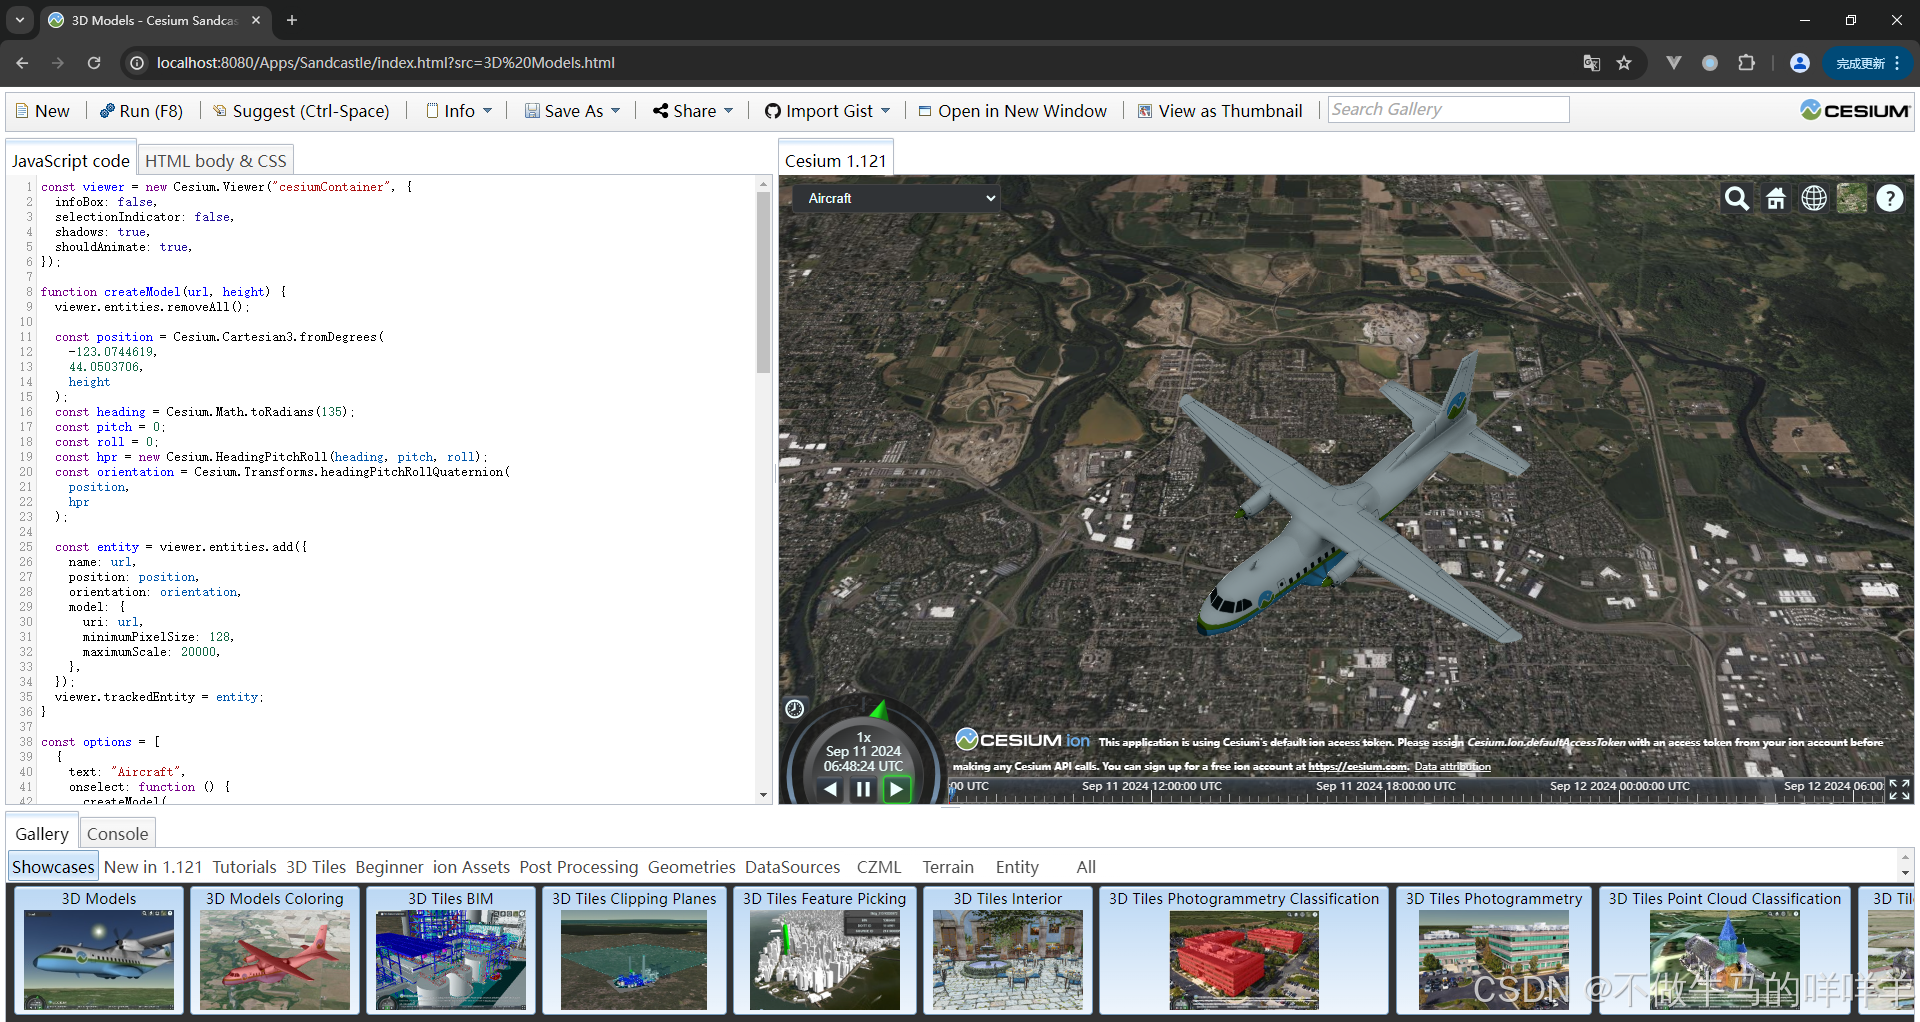Click the New toolbar button
The width and height of the screenshot is (1920, 1022).
click(42, 111)
